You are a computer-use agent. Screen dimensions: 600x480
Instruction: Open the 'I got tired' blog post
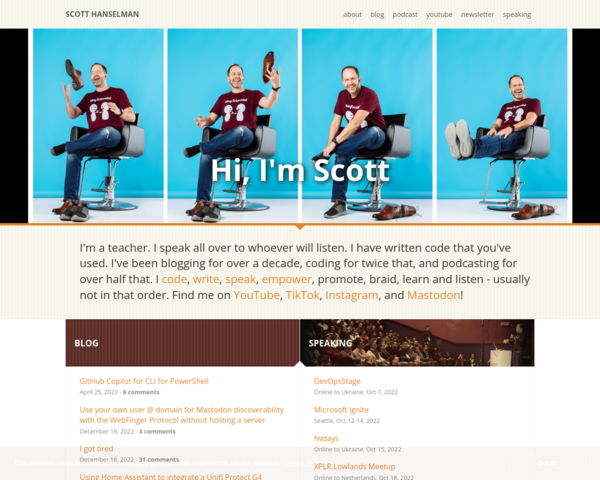tap(96, 449)
